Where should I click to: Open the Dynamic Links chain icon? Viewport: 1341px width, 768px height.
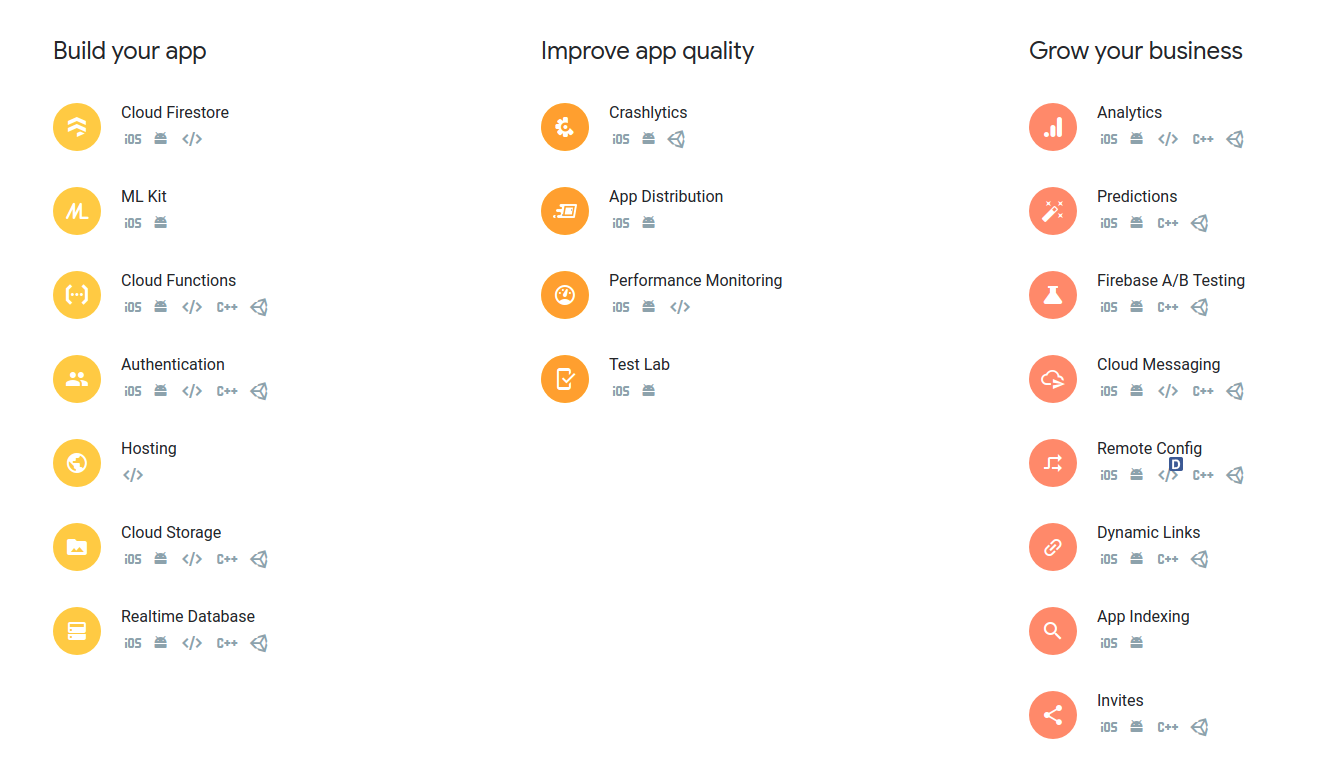[1053, 547]
